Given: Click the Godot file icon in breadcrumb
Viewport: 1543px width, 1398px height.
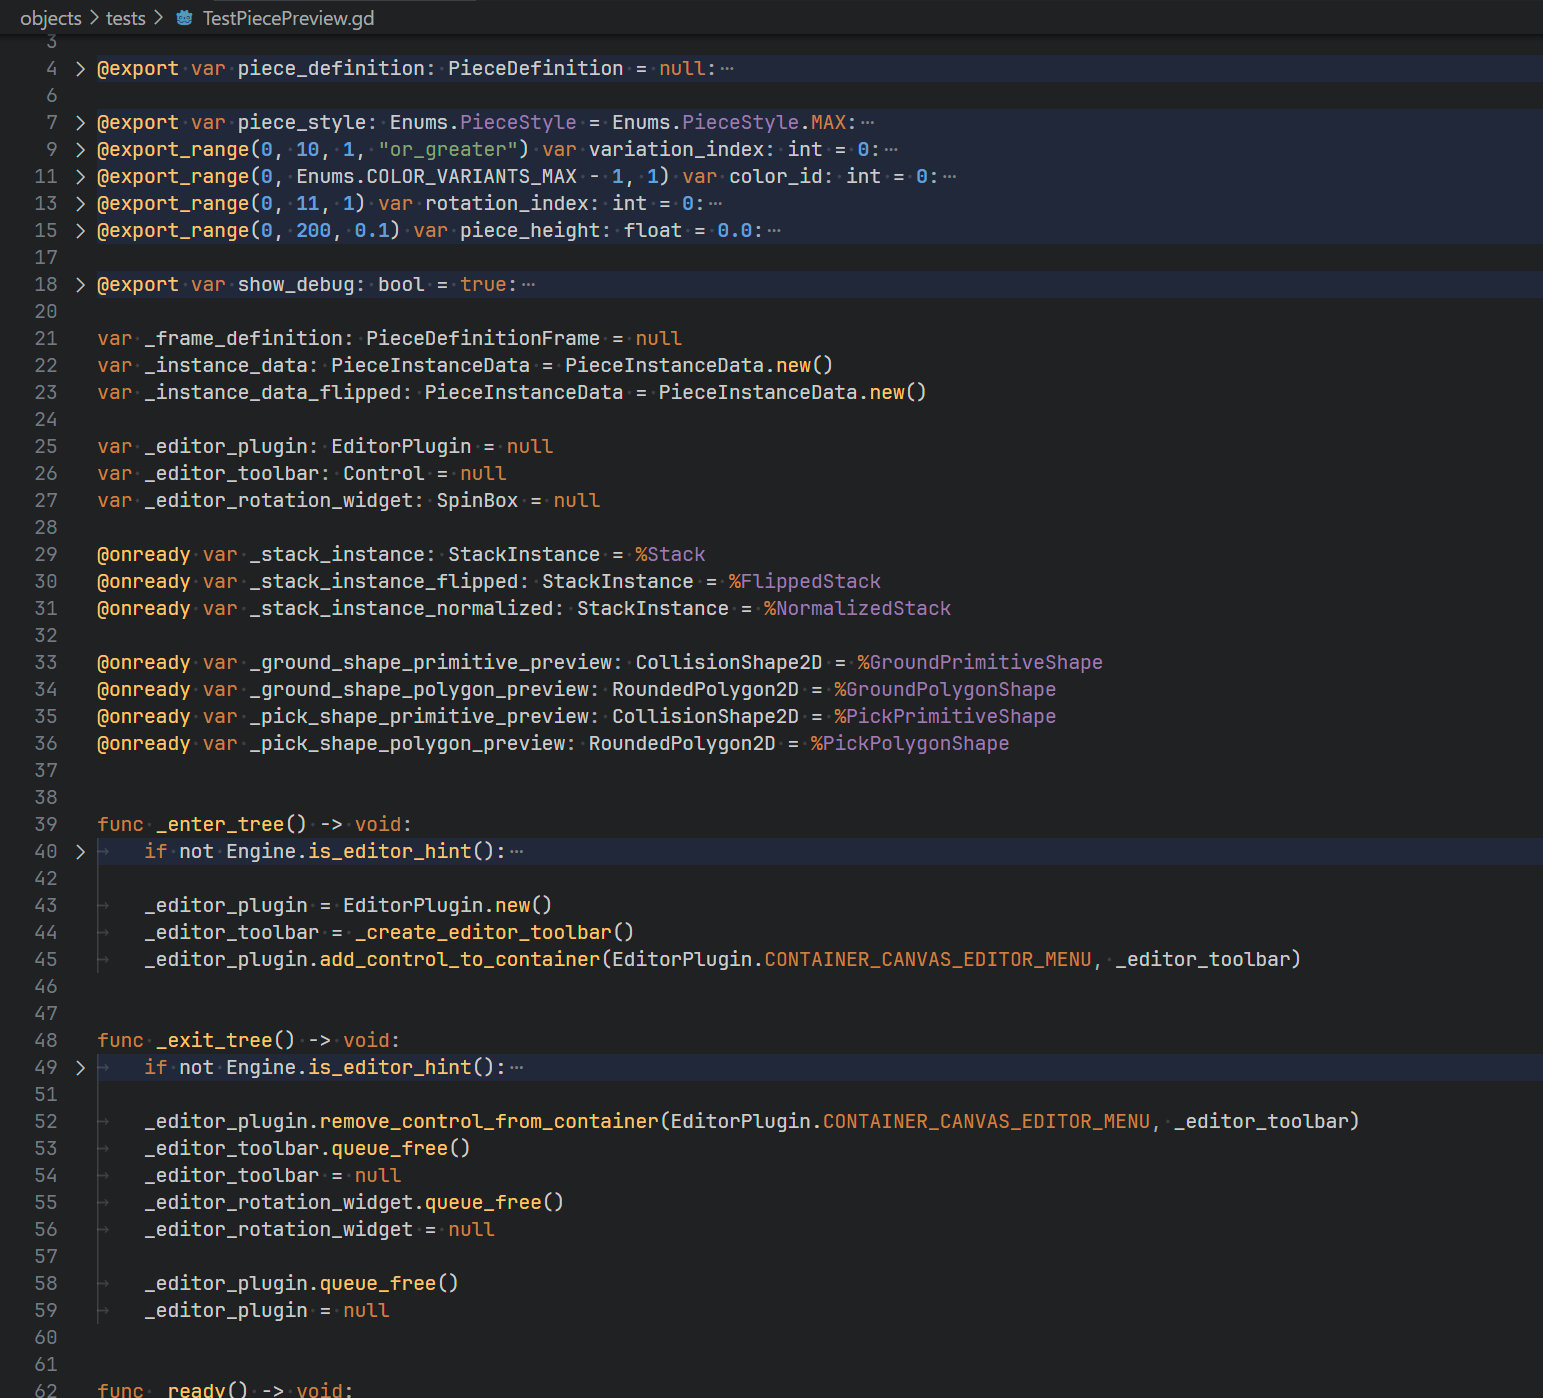Looking at the screenshot, I should [184, 18].
